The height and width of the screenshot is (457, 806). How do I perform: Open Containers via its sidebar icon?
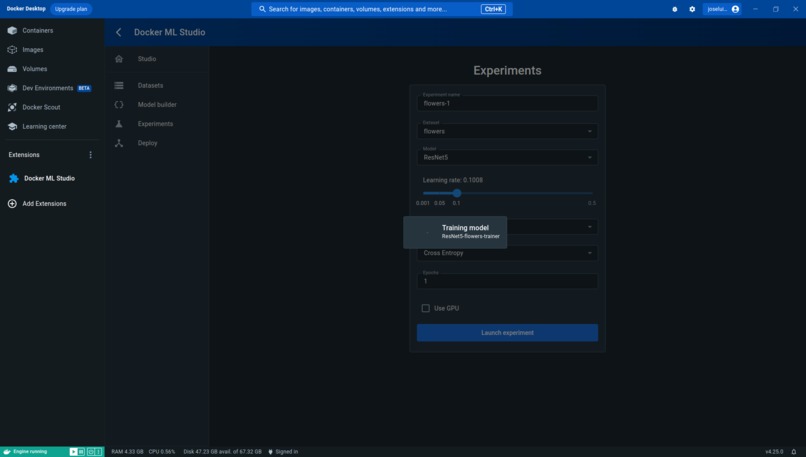tap(12, 30)
